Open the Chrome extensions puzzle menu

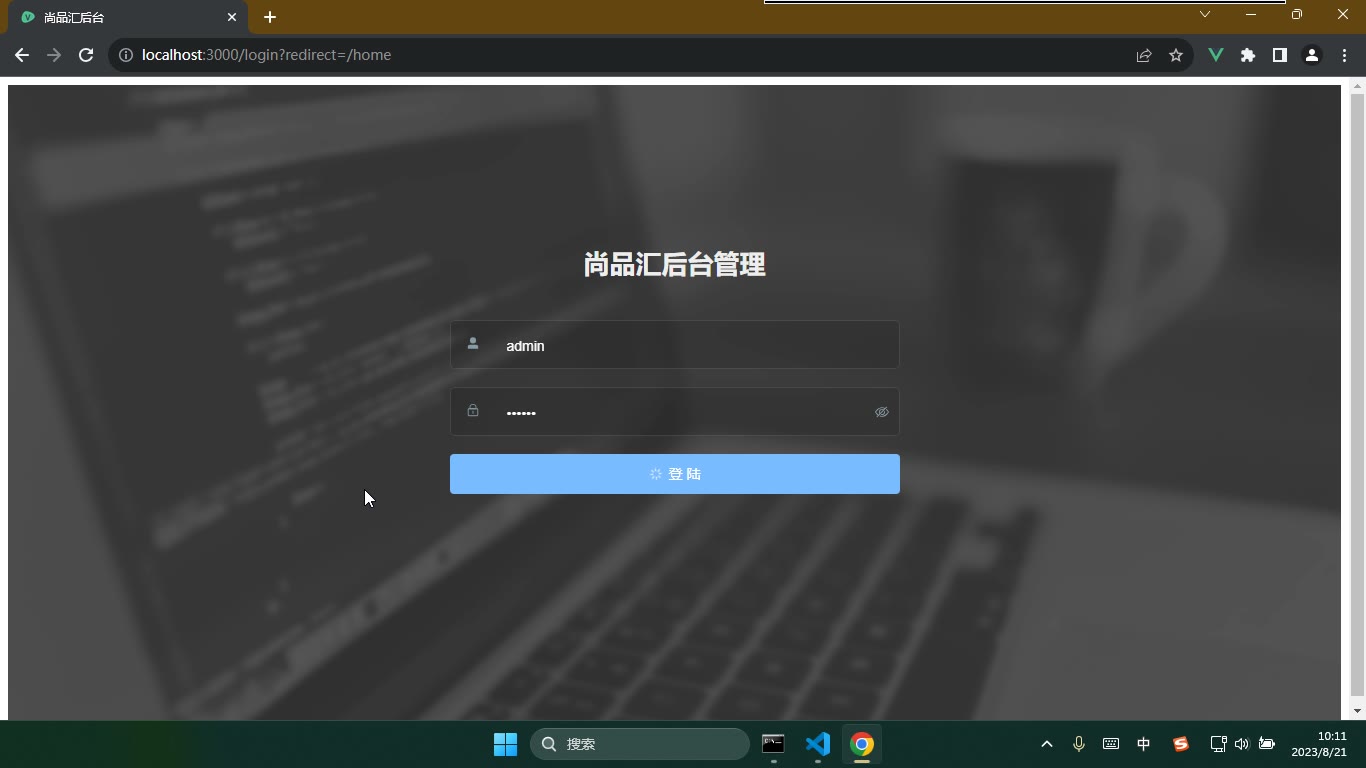point(1248,55)
